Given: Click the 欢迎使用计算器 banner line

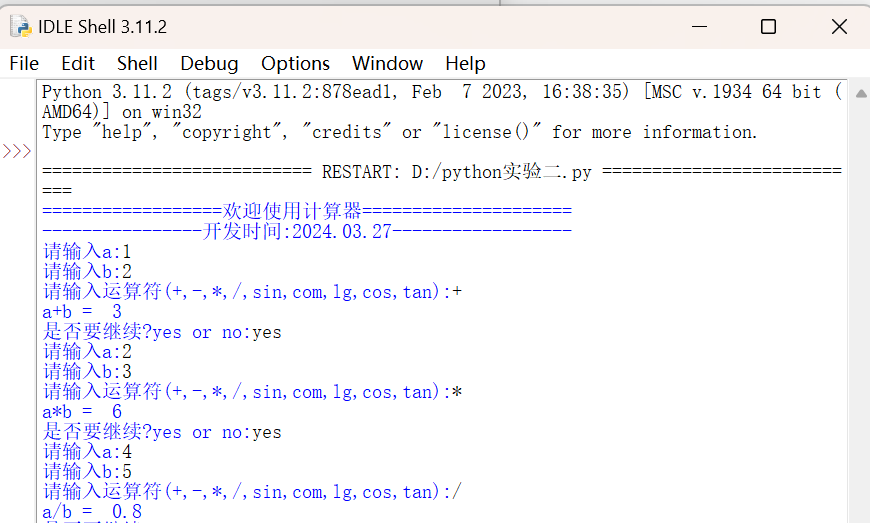Looking at the screenshot, I should pyautogui.click(x=306, y=211).
